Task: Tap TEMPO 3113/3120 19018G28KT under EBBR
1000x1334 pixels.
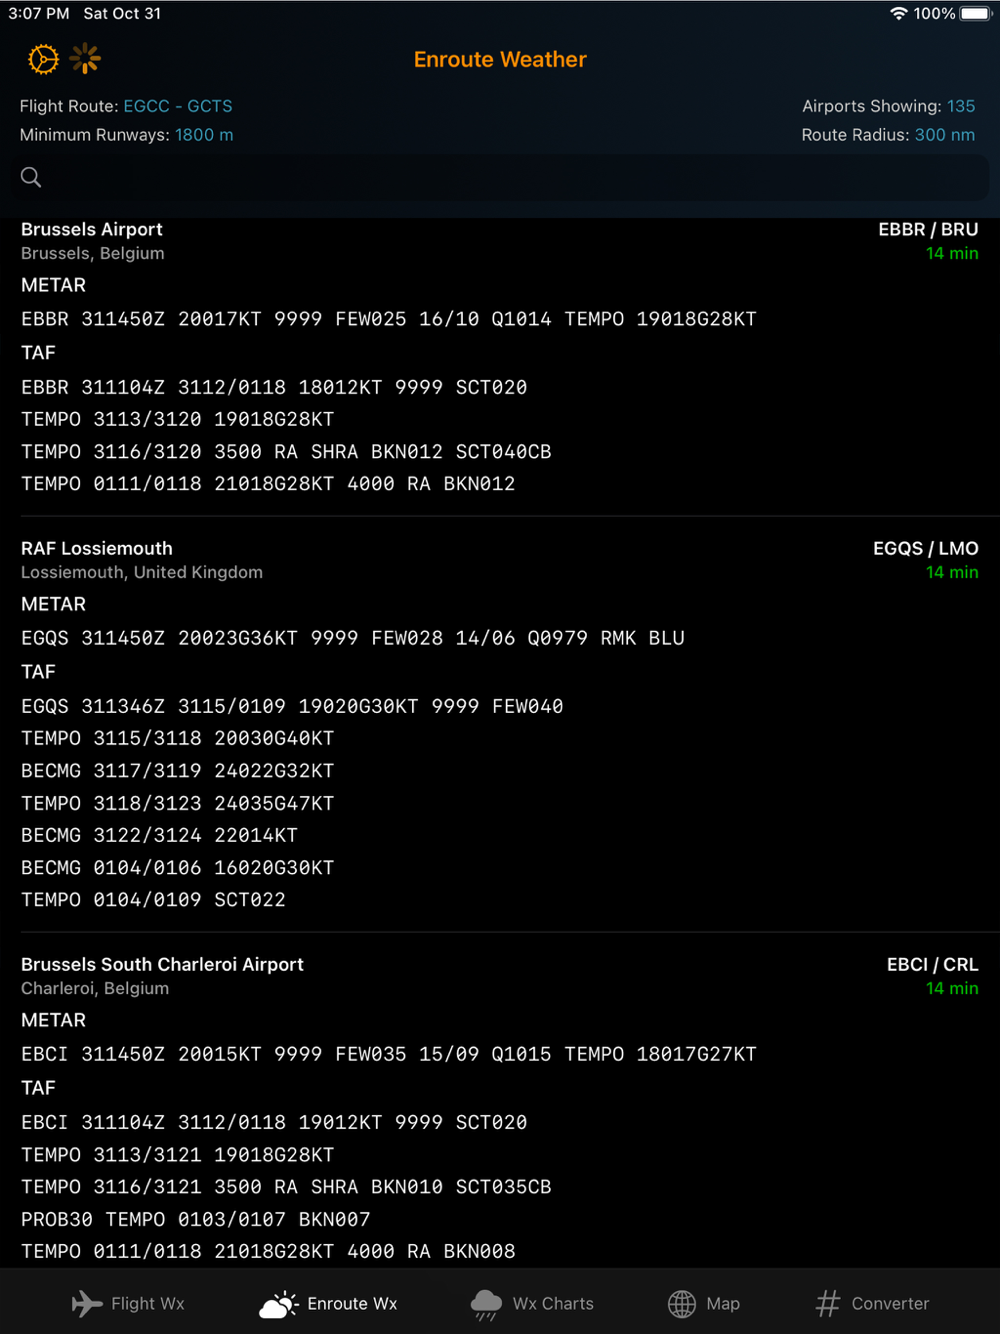Action: pos(177,419)
